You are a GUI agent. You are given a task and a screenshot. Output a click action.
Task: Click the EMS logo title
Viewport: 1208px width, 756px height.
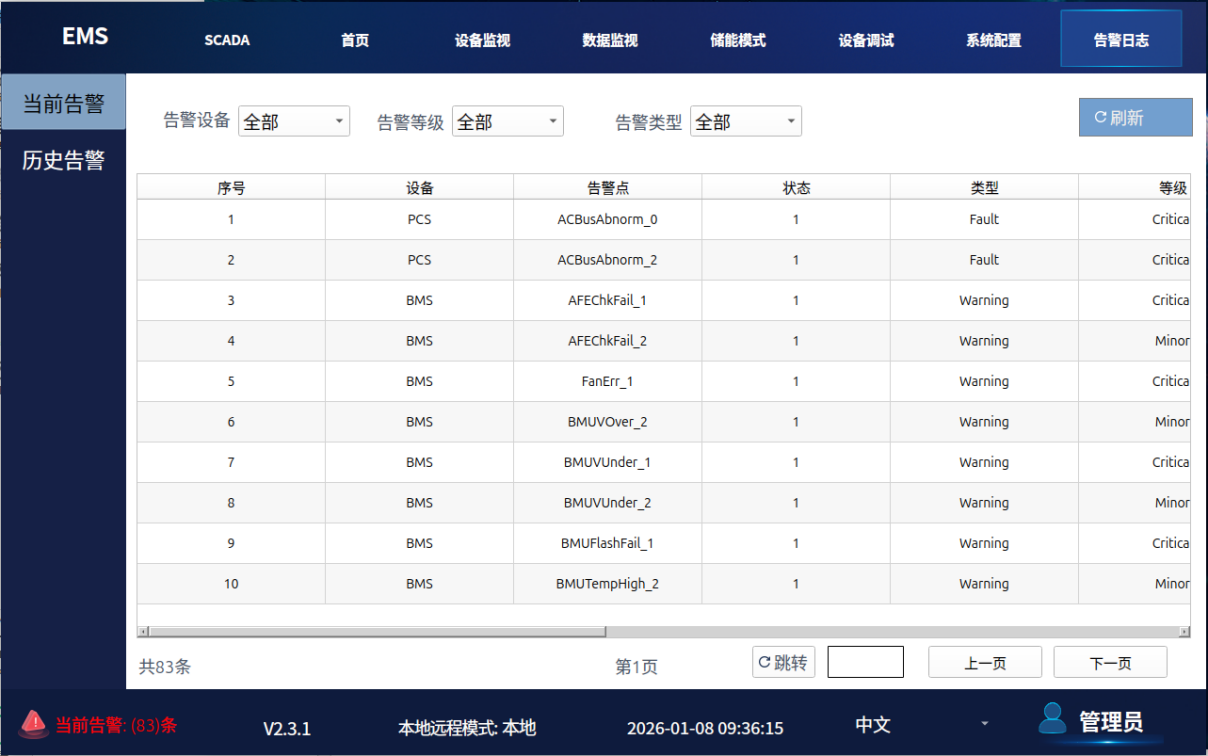[x=85, y=36]
